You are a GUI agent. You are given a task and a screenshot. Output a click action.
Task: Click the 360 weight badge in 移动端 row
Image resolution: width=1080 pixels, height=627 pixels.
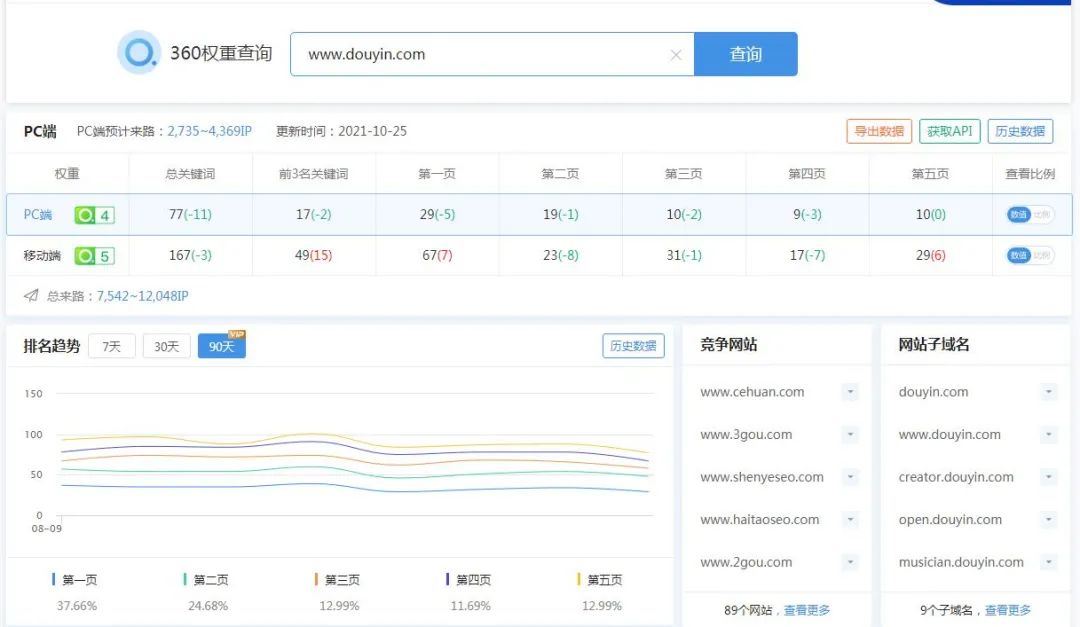[x=94, y=256]
